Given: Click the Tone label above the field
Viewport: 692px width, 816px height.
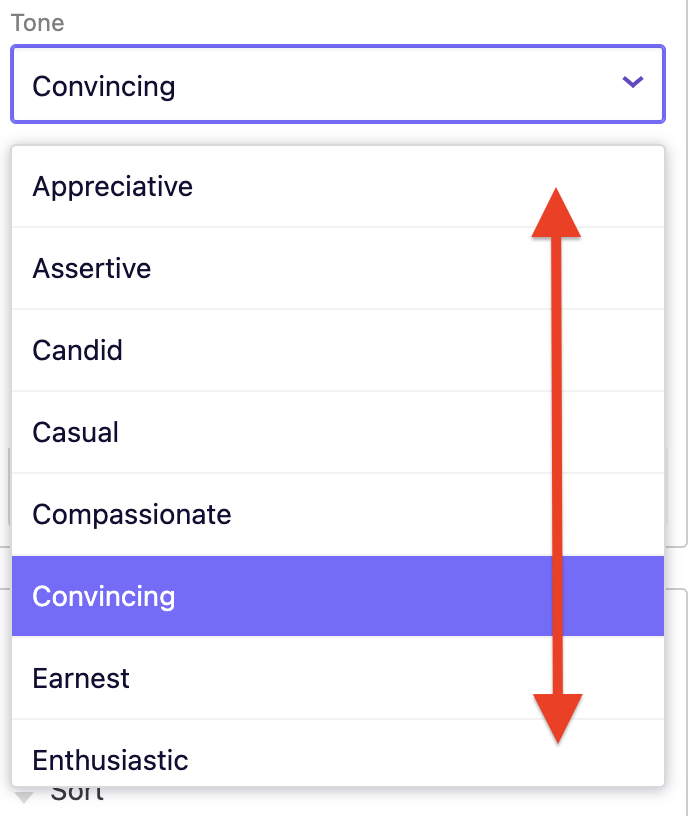Looking at the screenshot, I should pos(37,22).
